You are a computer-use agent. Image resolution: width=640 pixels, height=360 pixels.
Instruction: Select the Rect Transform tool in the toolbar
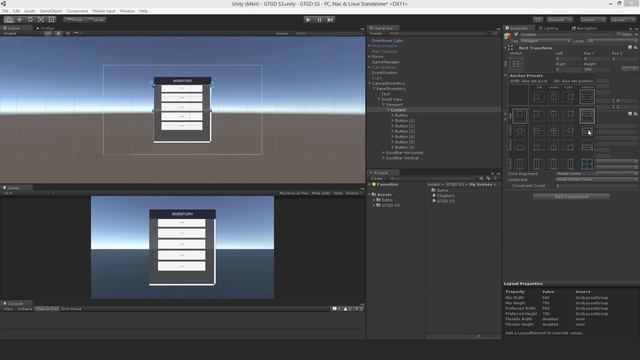point(51,20)
